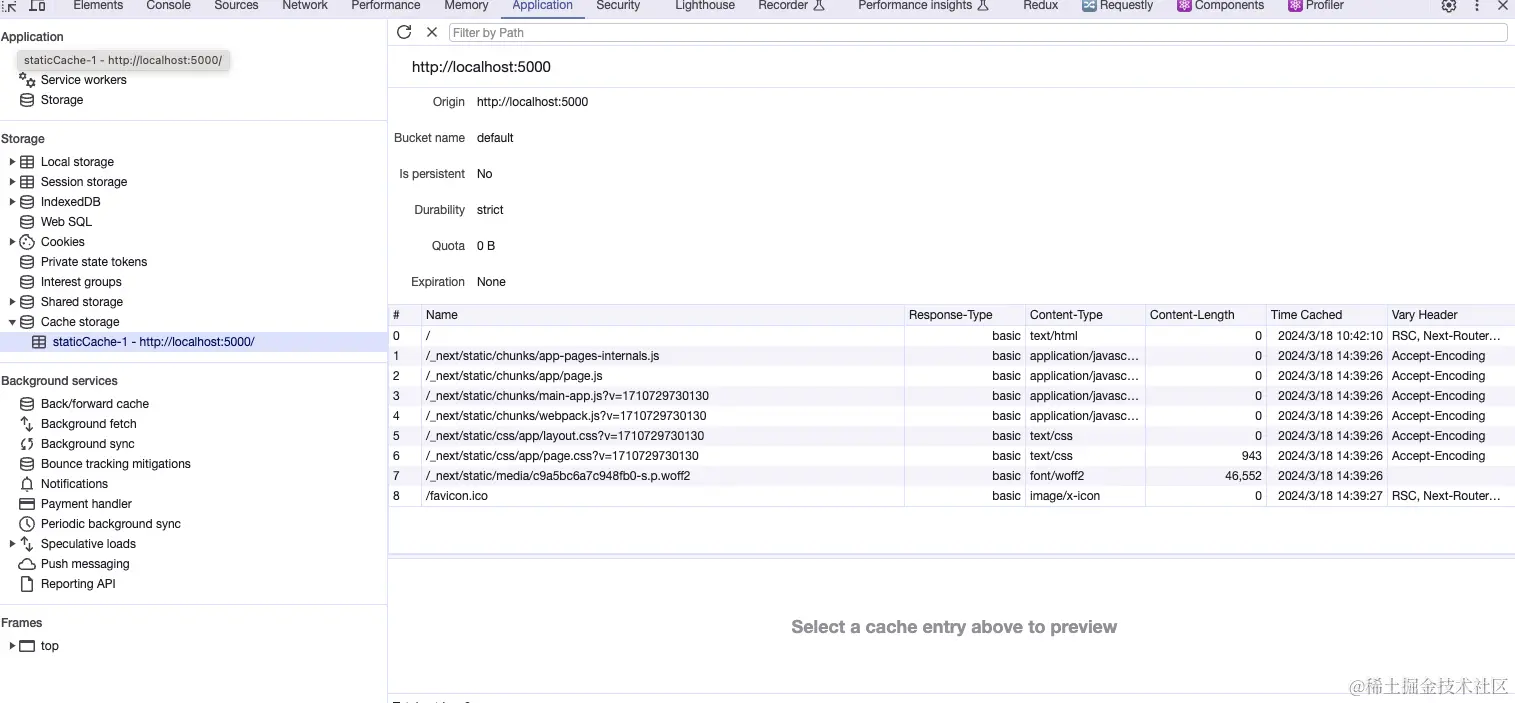Select the main-app.js cache entry
Viewport: 1515px width, 703px height.
pyautogui.click(x=951, y=396)
